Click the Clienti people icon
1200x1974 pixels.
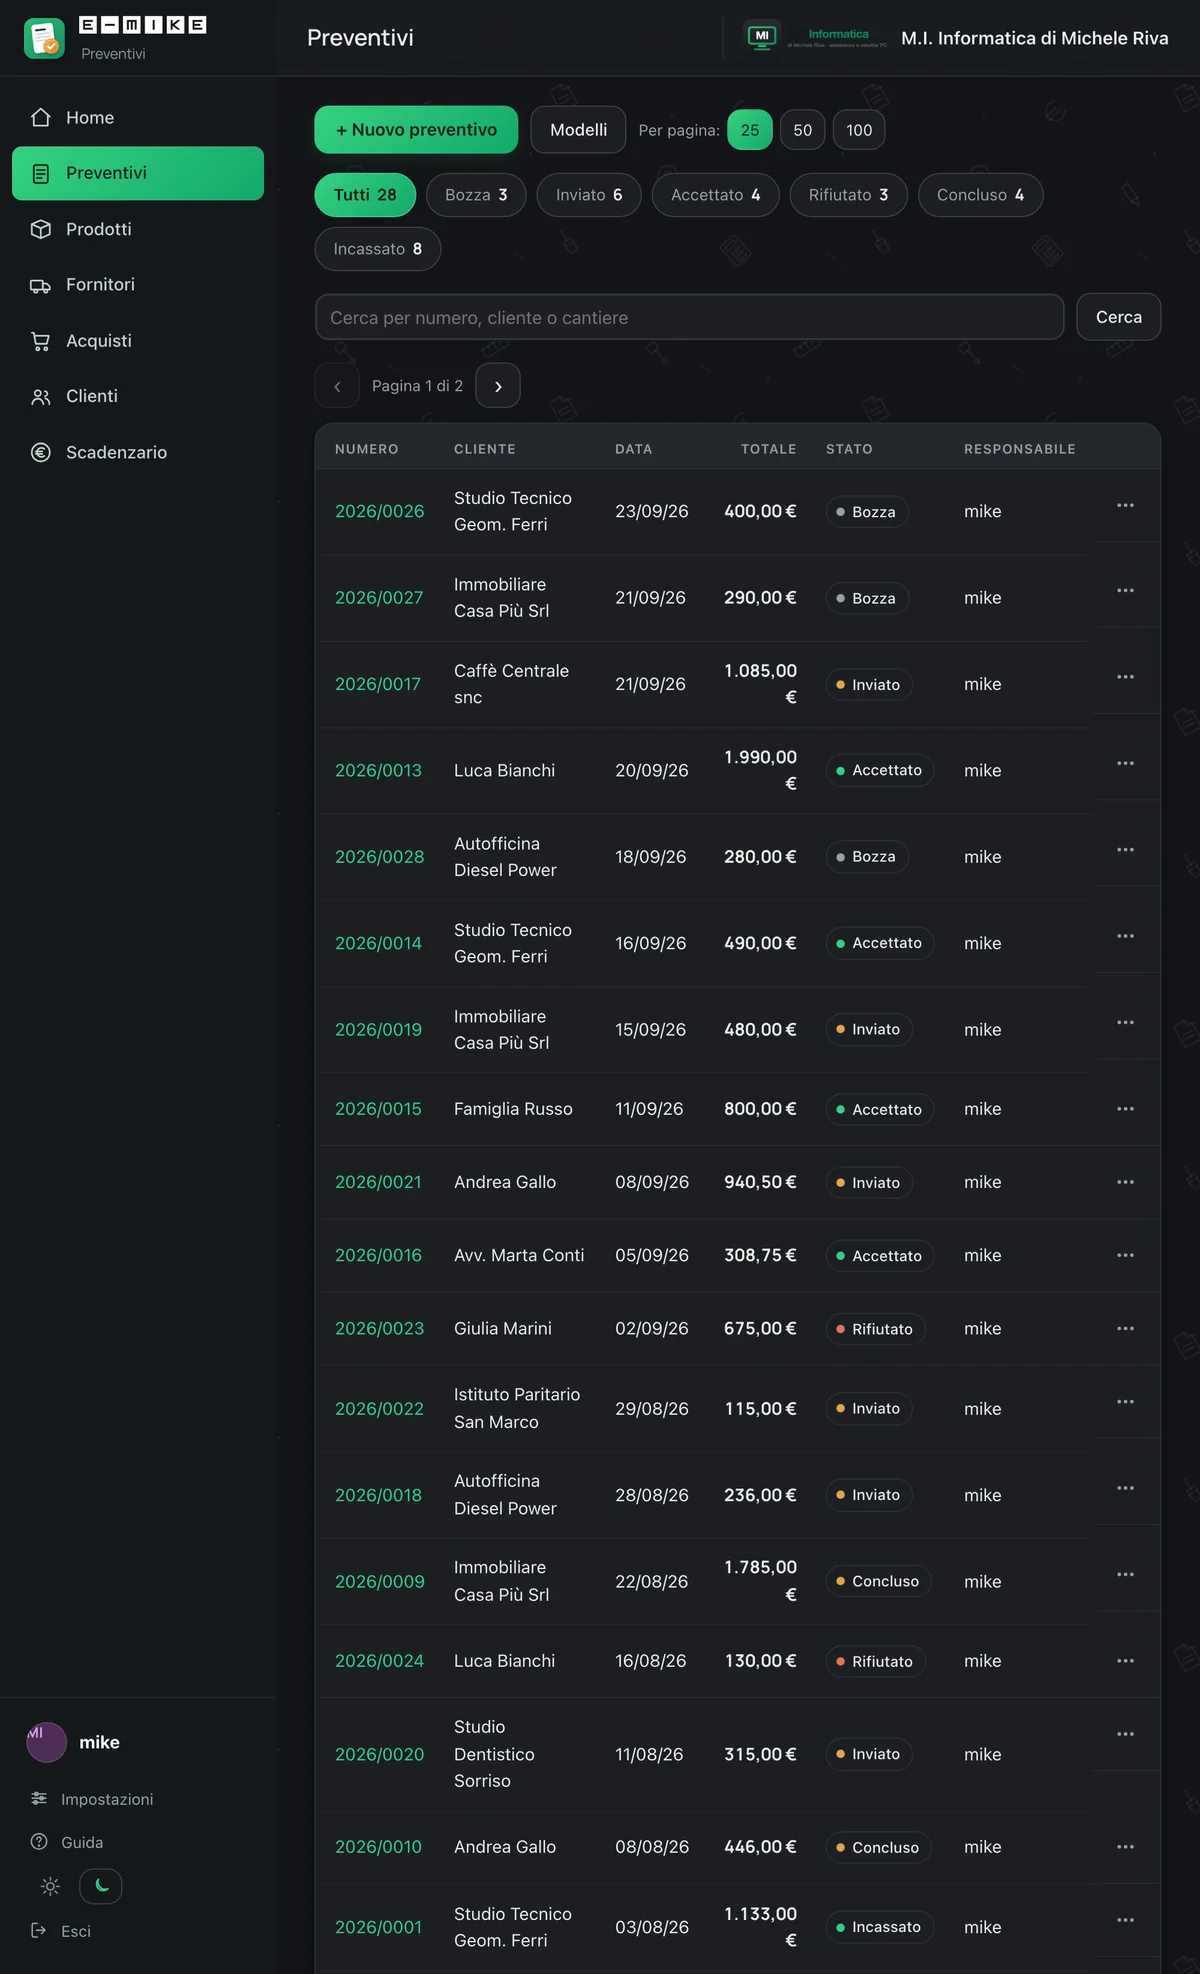(40, 397)
